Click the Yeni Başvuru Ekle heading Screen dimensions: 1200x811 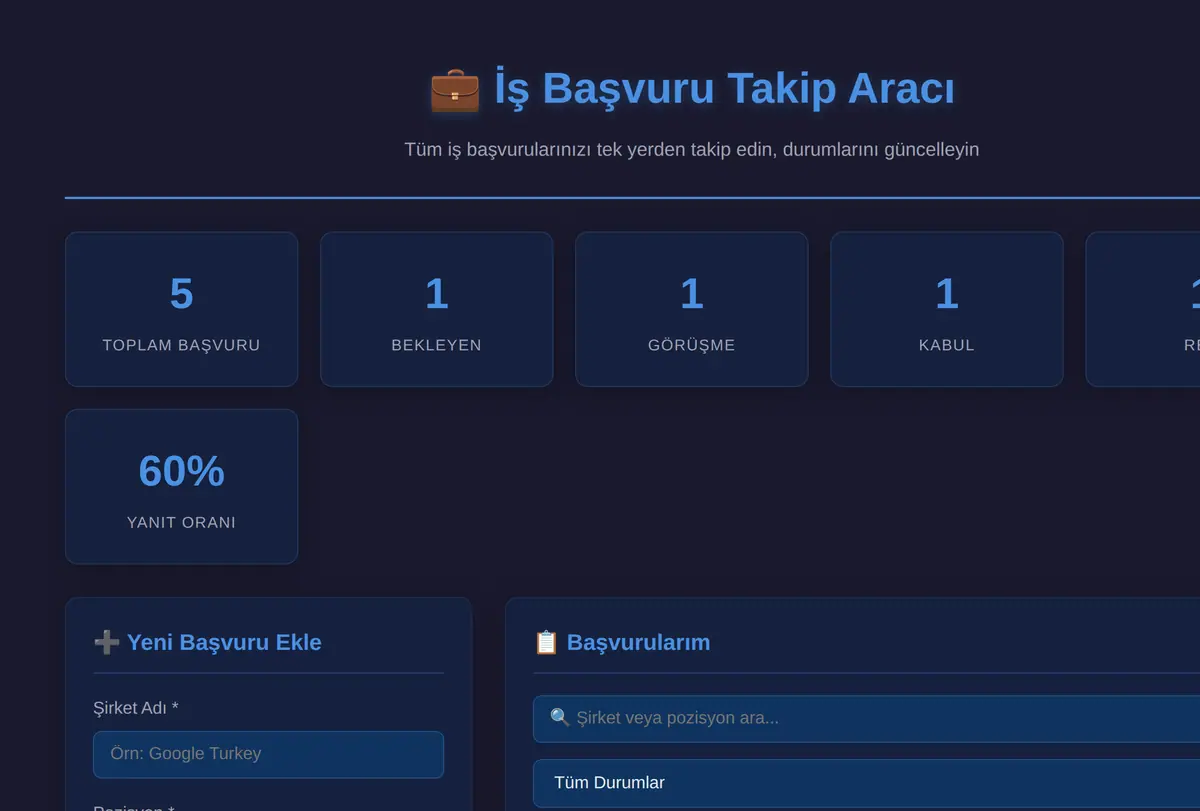pos(207,642)
